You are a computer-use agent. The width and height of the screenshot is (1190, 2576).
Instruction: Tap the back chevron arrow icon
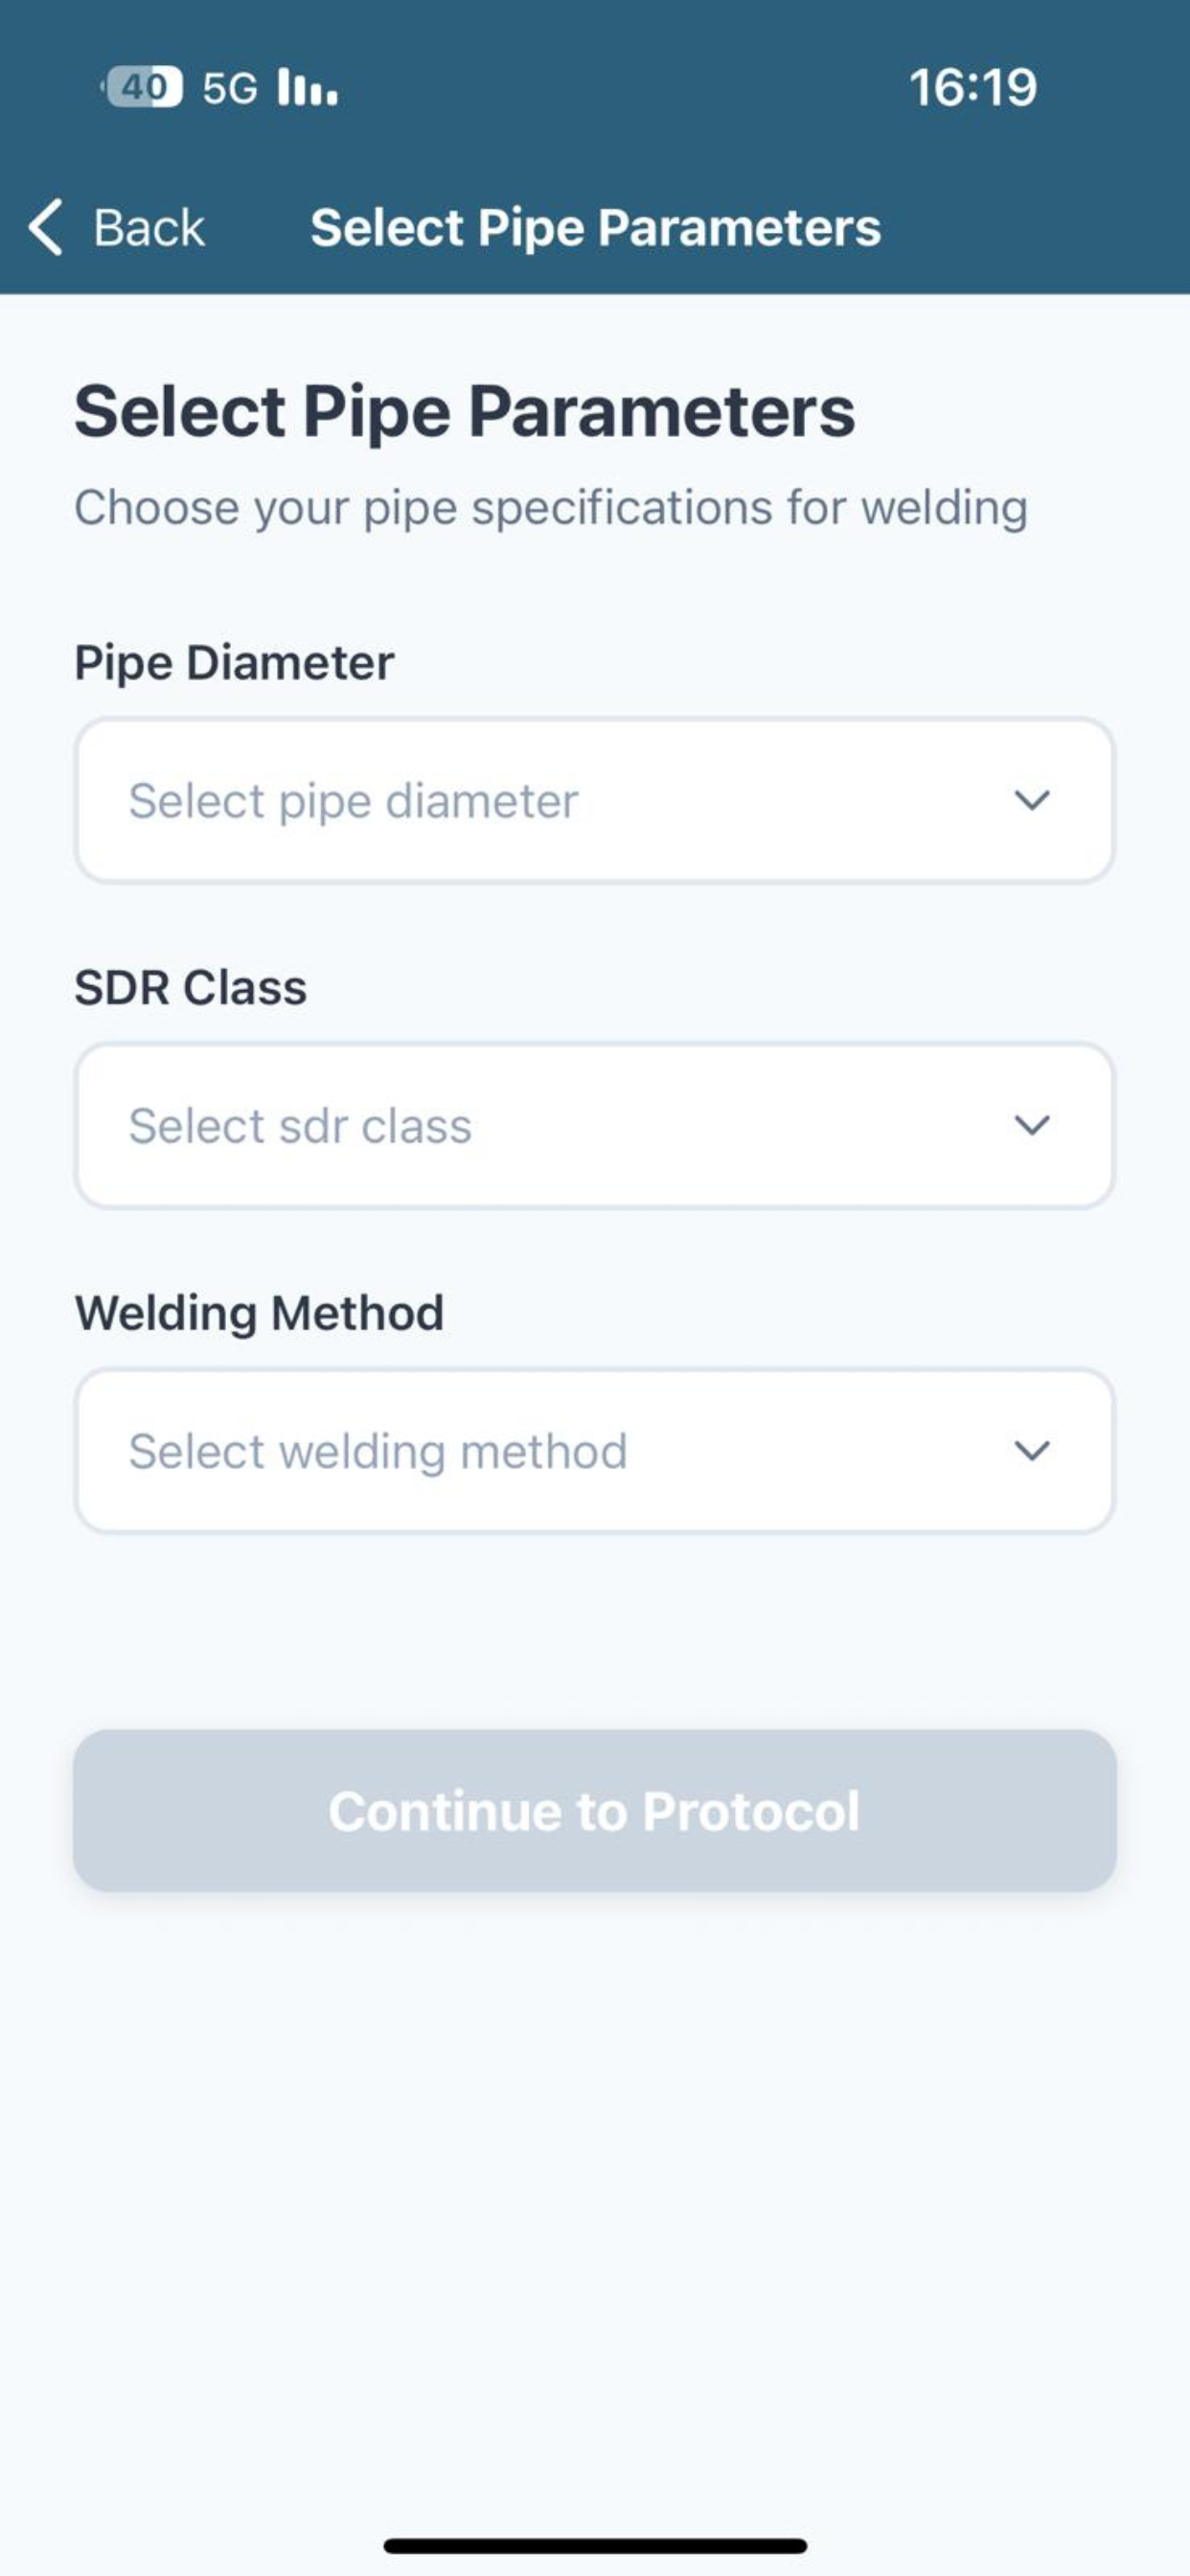[46, 227]
